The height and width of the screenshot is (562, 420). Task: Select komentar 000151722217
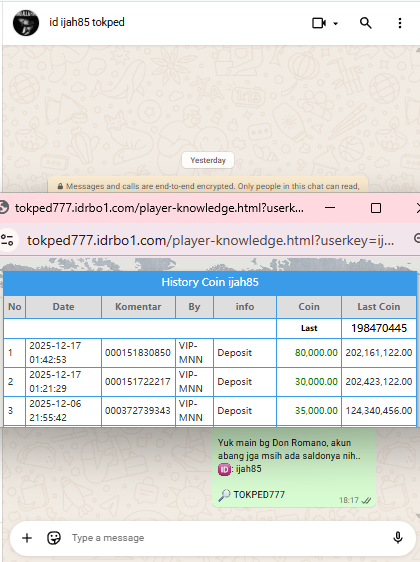(138, 382)
